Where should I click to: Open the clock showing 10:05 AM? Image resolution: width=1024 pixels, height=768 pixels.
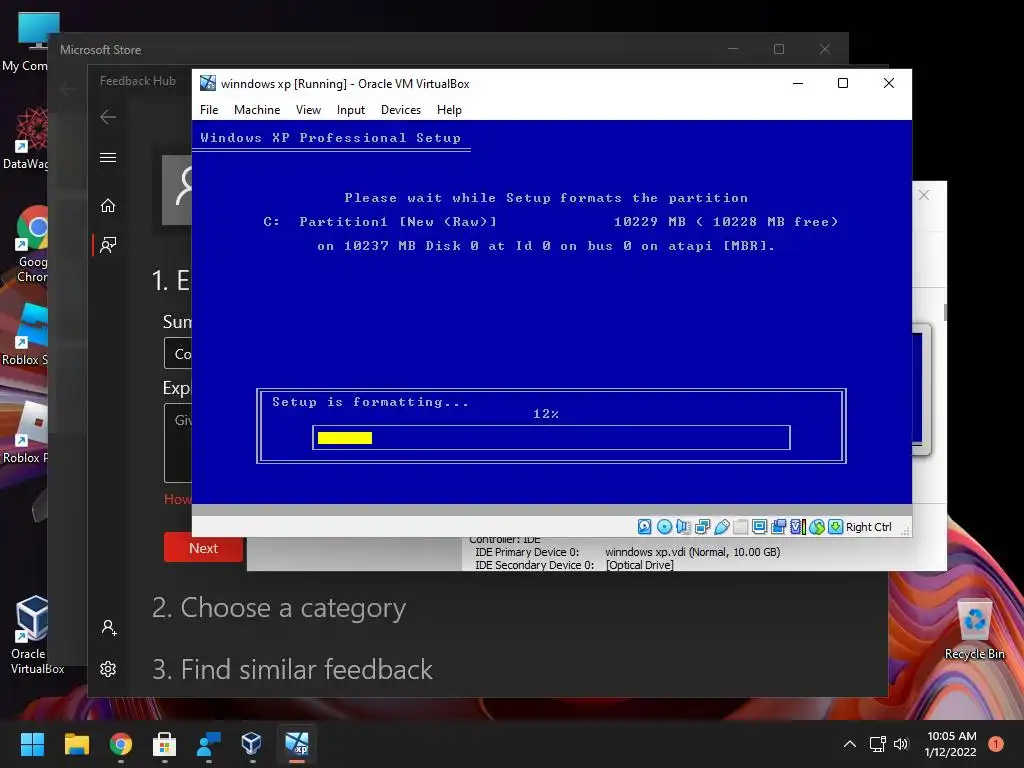(x=951, y=744)
